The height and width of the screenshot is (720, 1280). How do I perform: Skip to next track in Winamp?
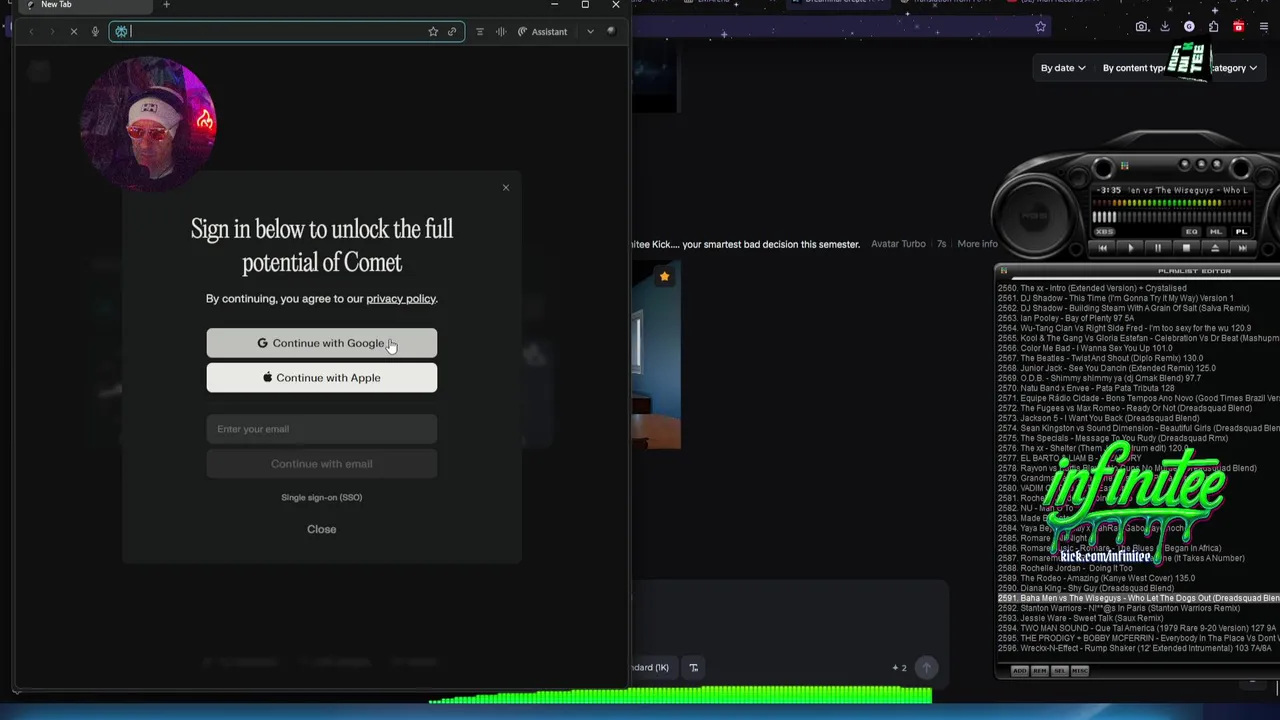[x=1241, y=248]
